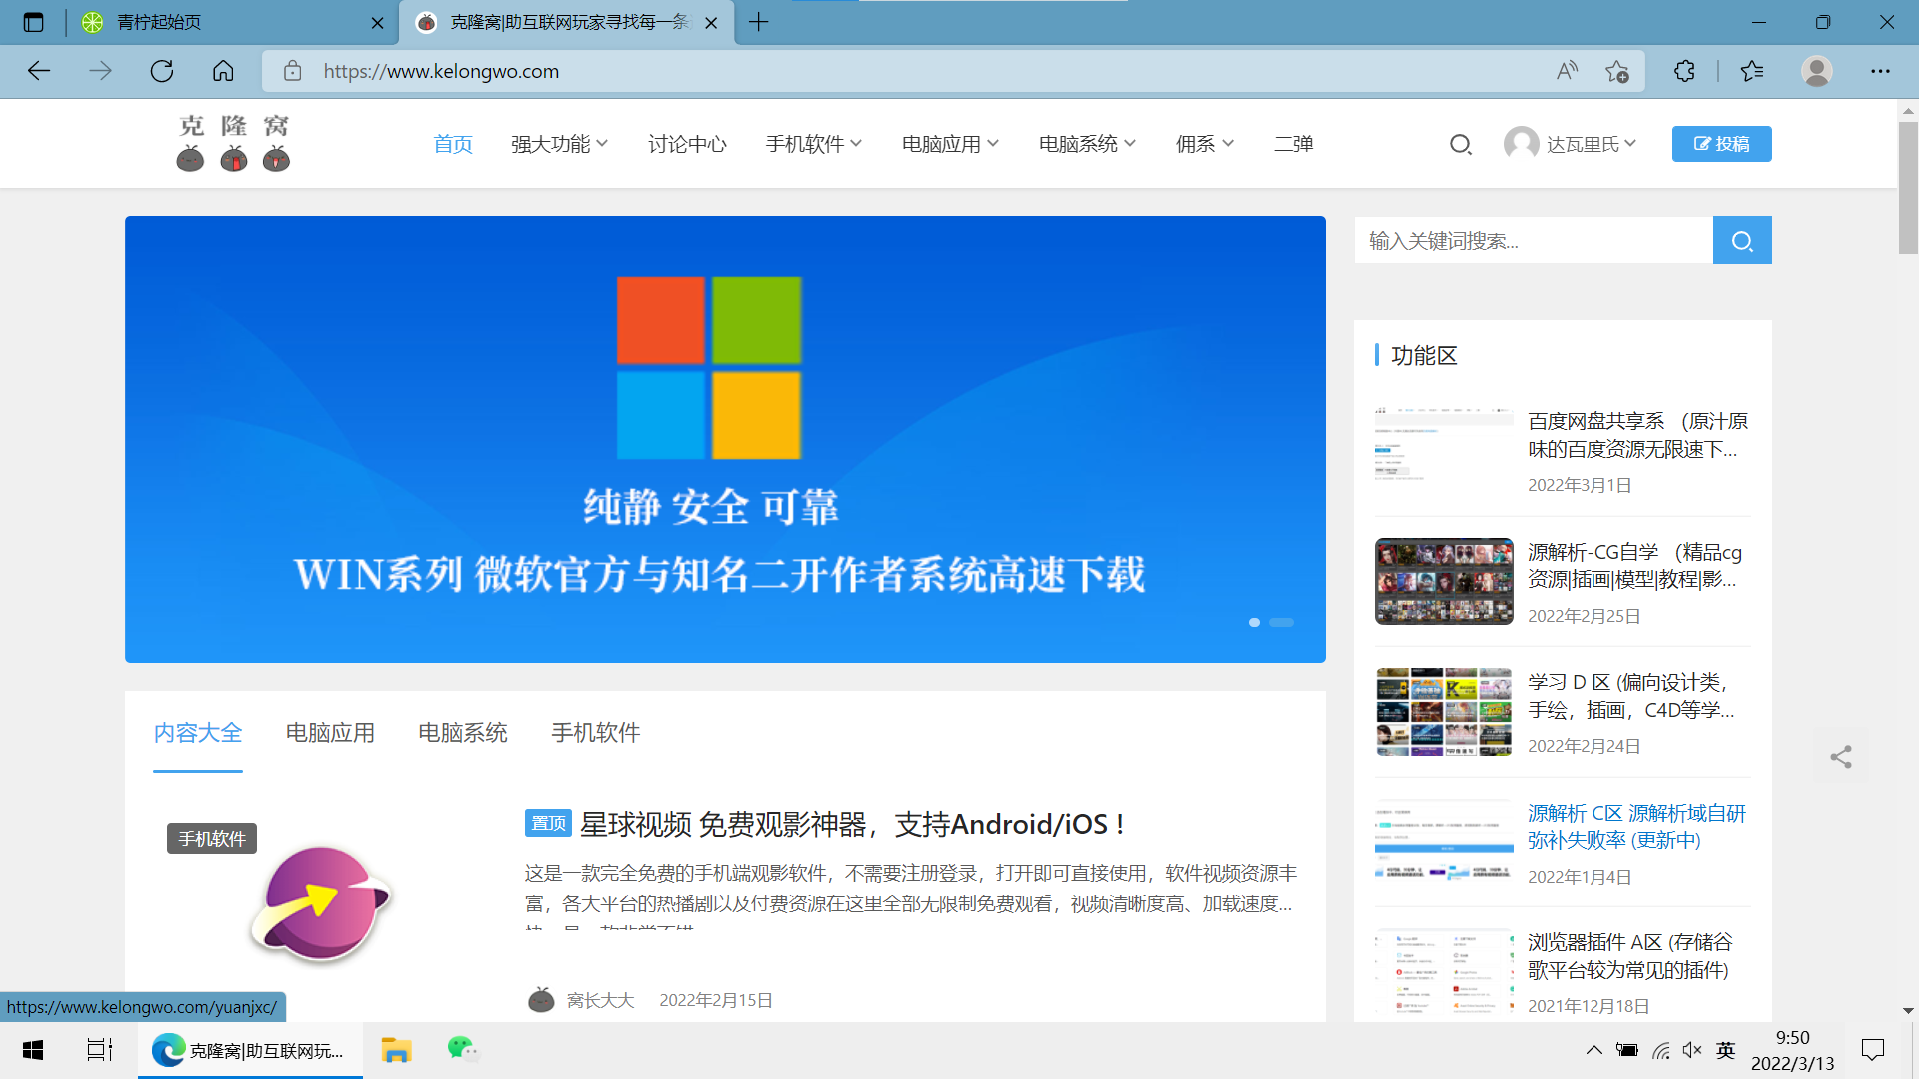Open the notification center icon

coord(1872,1050)
